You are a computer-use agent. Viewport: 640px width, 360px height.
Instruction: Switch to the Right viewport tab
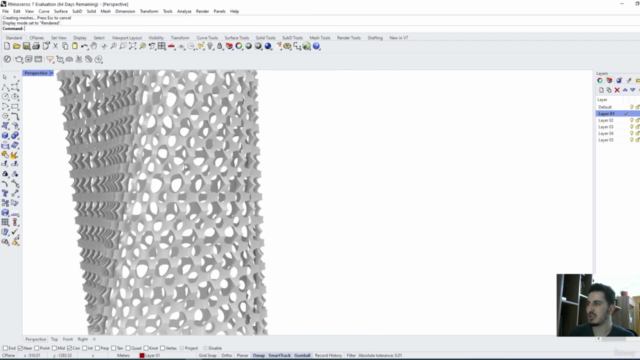[x=82, y=339]
